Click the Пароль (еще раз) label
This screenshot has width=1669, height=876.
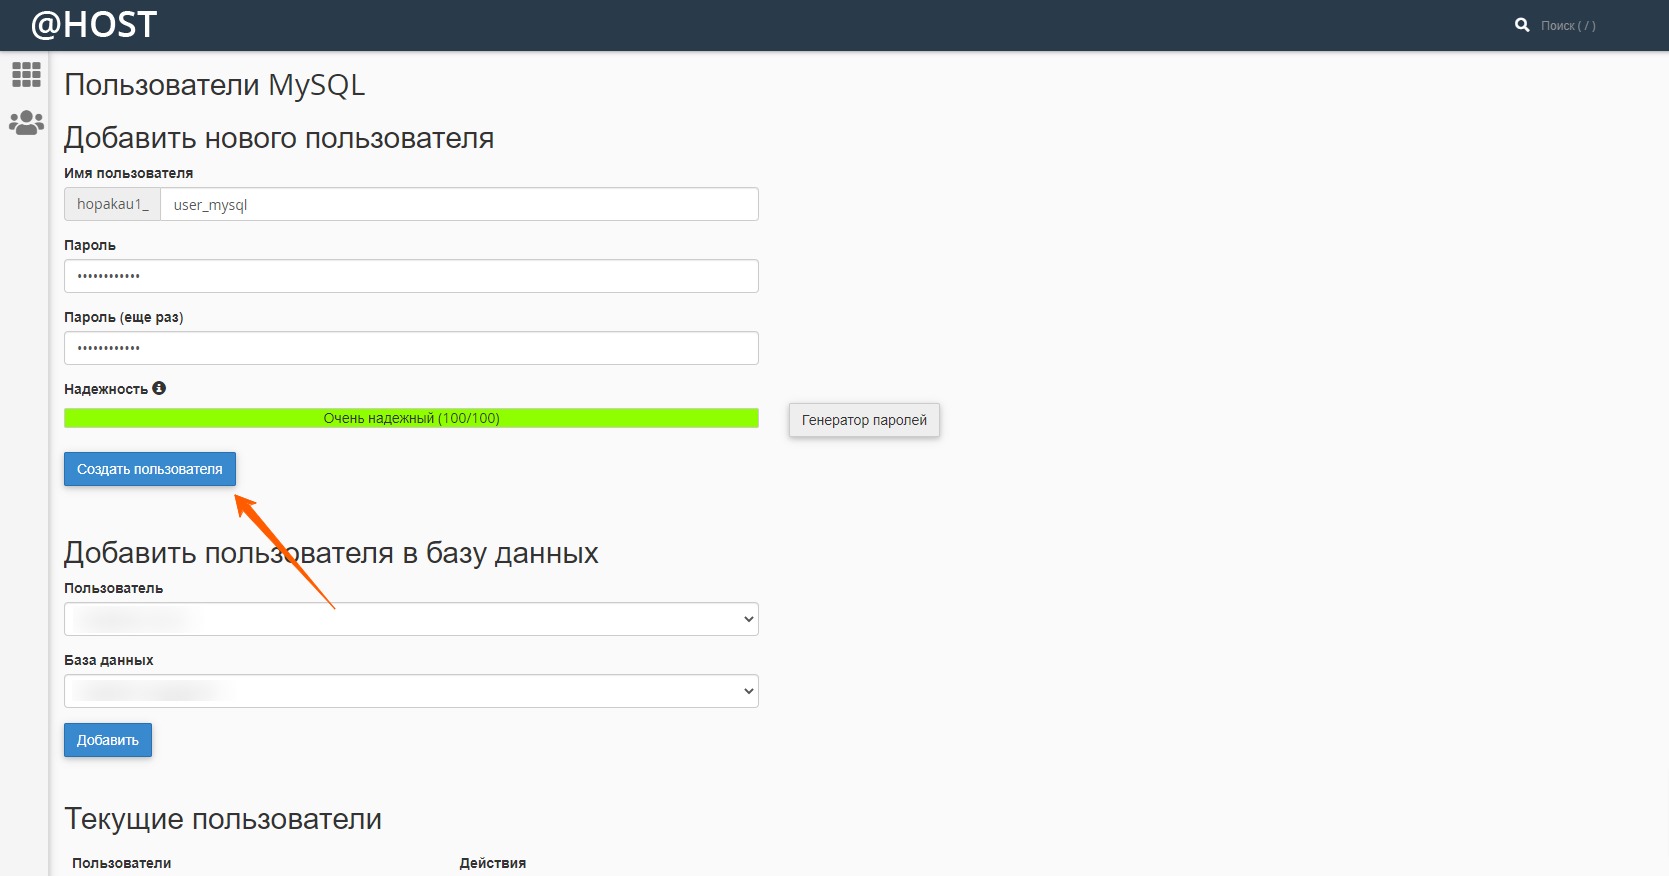[124, 317]
